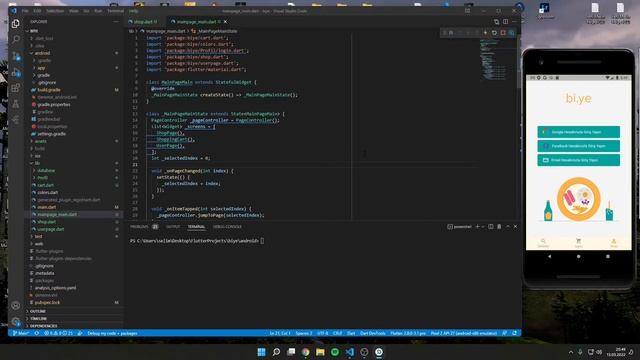Tap the profile tab icon in emulator app

pyautogui.click(x=613, y=242)
